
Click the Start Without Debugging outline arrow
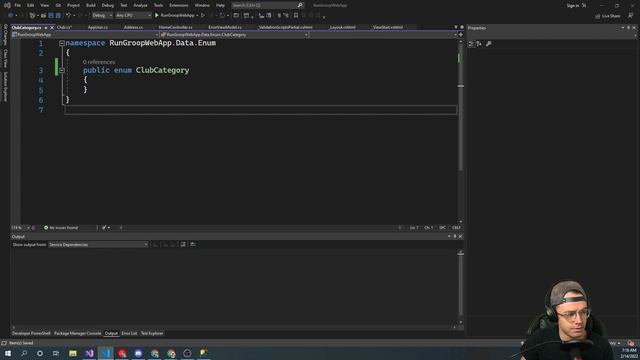coord(203,16)
